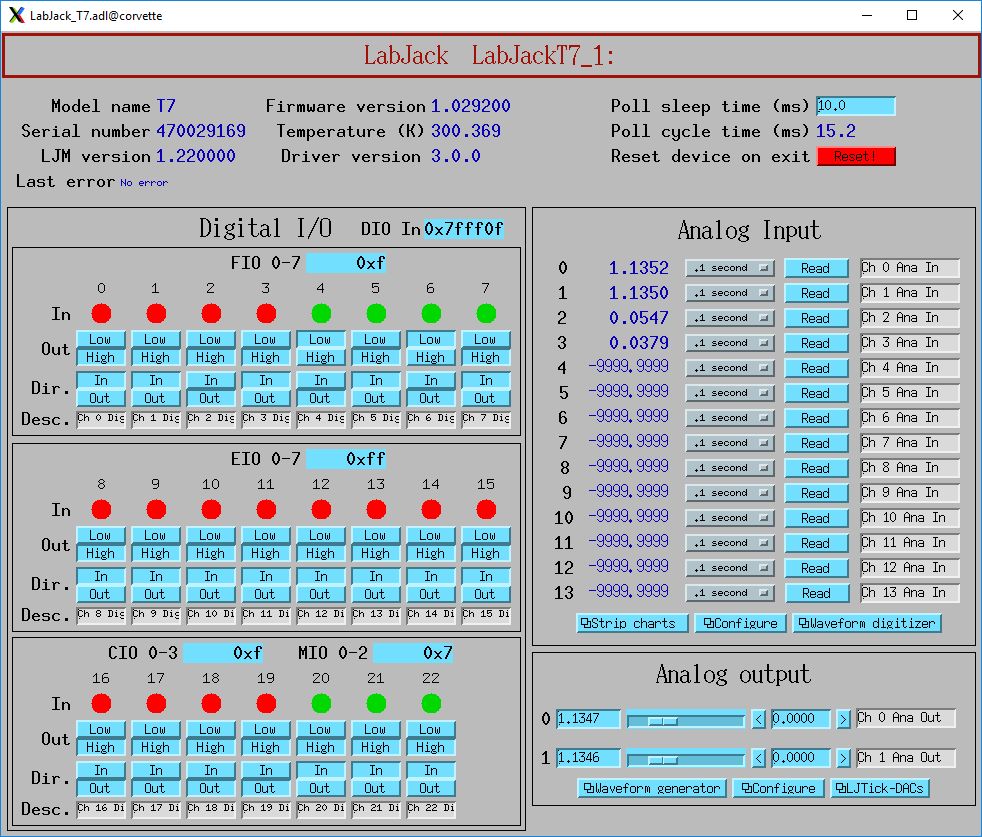Open the Waveform digitizer display
982x837 pixels.
pos(867,623)
